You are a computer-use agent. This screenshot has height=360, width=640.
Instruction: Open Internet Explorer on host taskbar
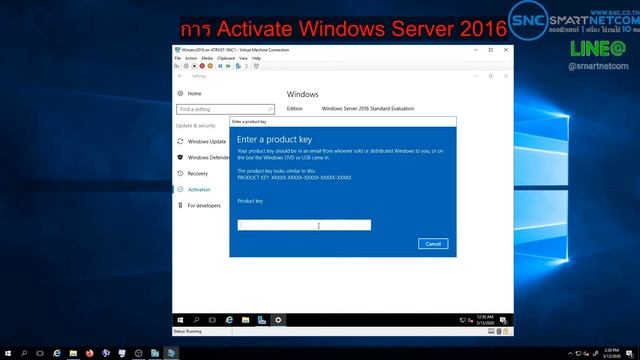[x=57, y=353]
